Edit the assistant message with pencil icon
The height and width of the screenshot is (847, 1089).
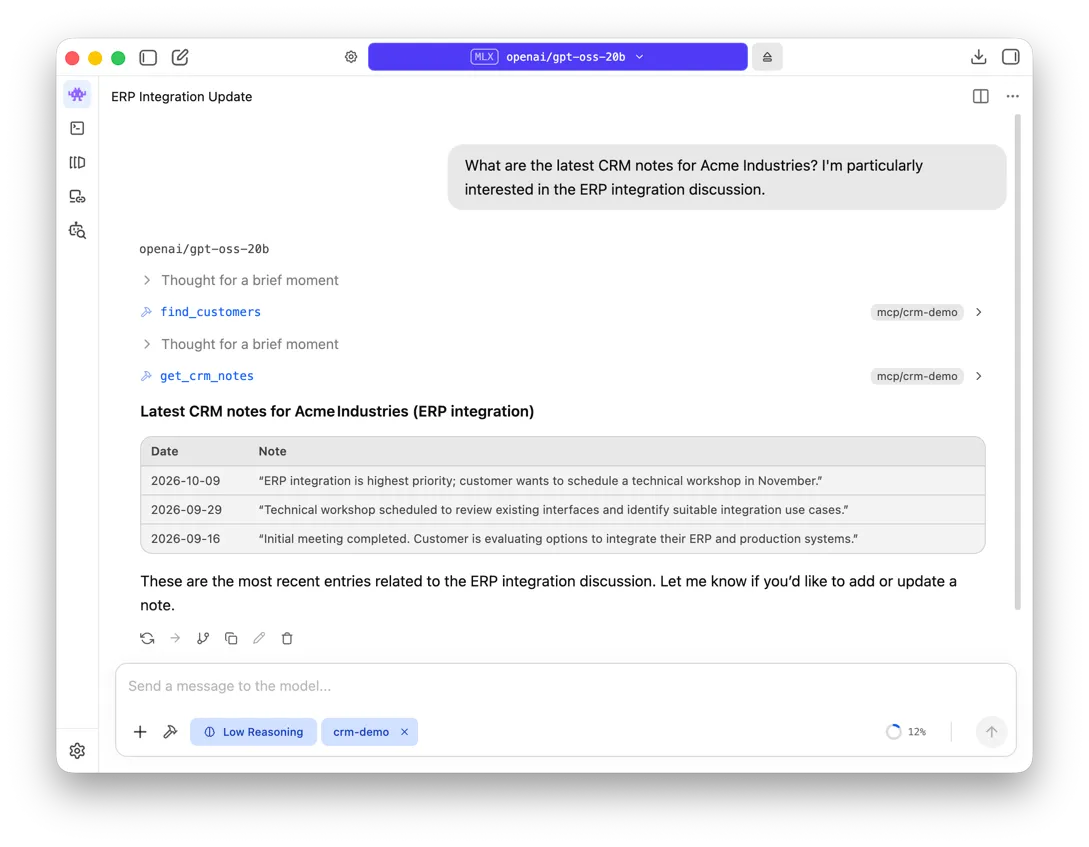pos(259,639)
